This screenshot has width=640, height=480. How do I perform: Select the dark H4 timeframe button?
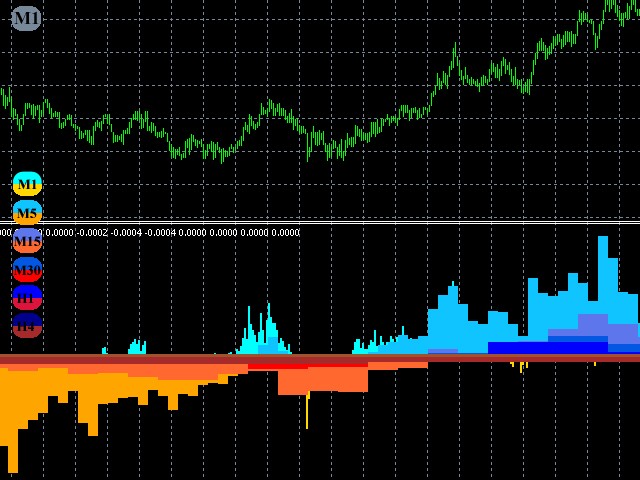pos(27,326)
